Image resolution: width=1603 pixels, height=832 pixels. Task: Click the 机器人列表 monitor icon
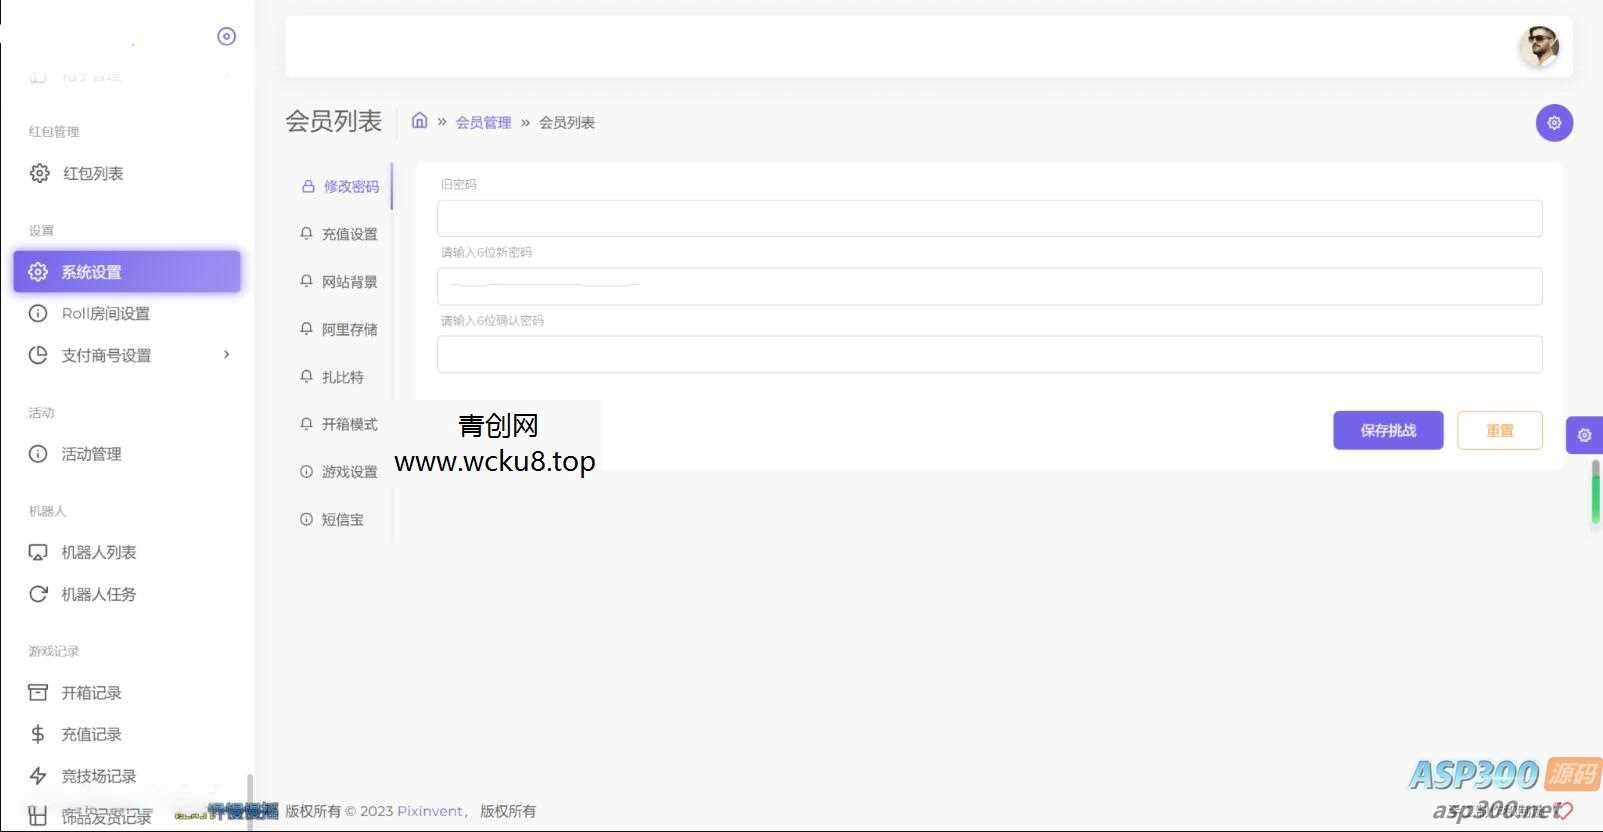tap(38, 552)
